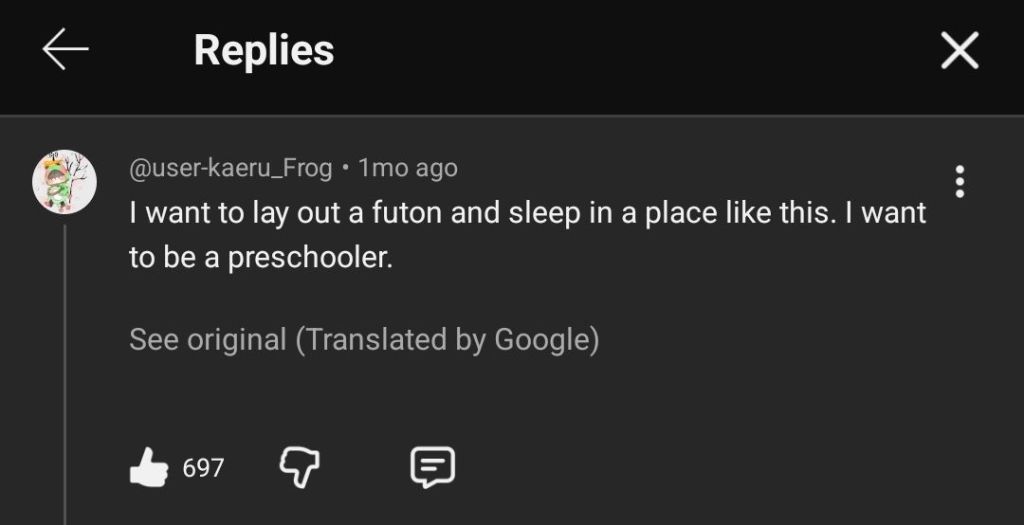
Task: Open the commenter's frog profile avatar
Action: 64,183
